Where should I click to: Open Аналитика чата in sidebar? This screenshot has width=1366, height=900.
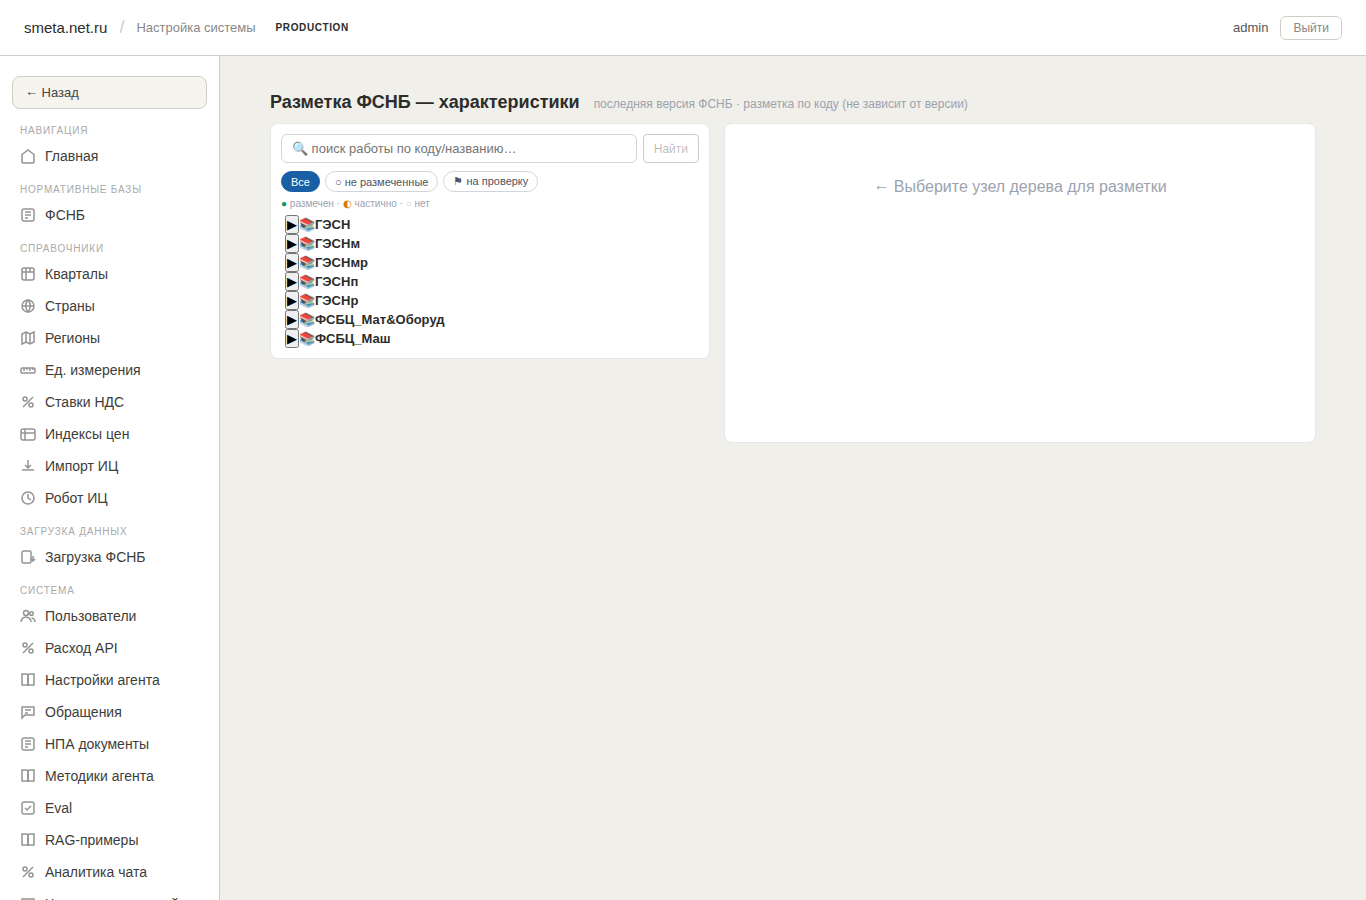[x=109, y=872]
